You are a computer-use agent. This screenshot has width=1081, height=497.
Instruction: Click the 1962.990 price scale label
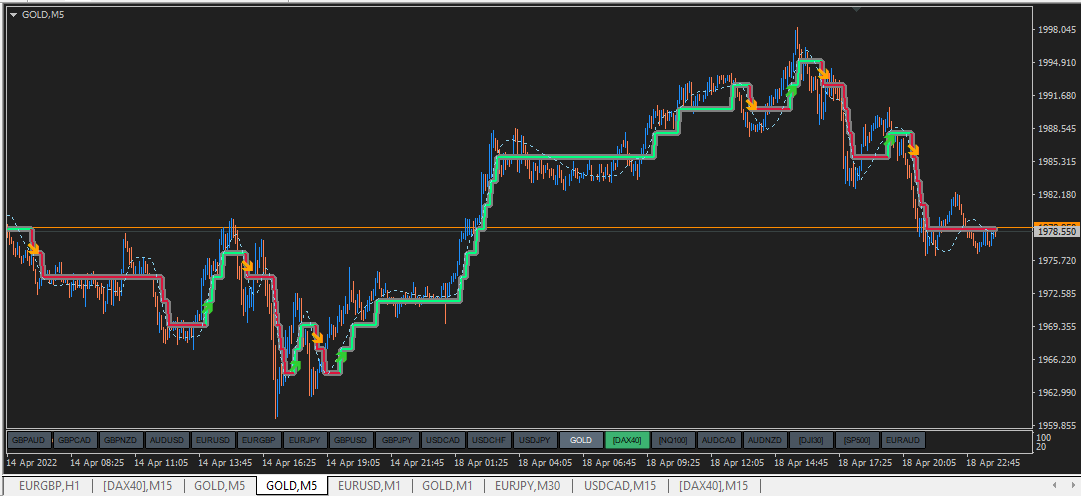click(1055, 393)
